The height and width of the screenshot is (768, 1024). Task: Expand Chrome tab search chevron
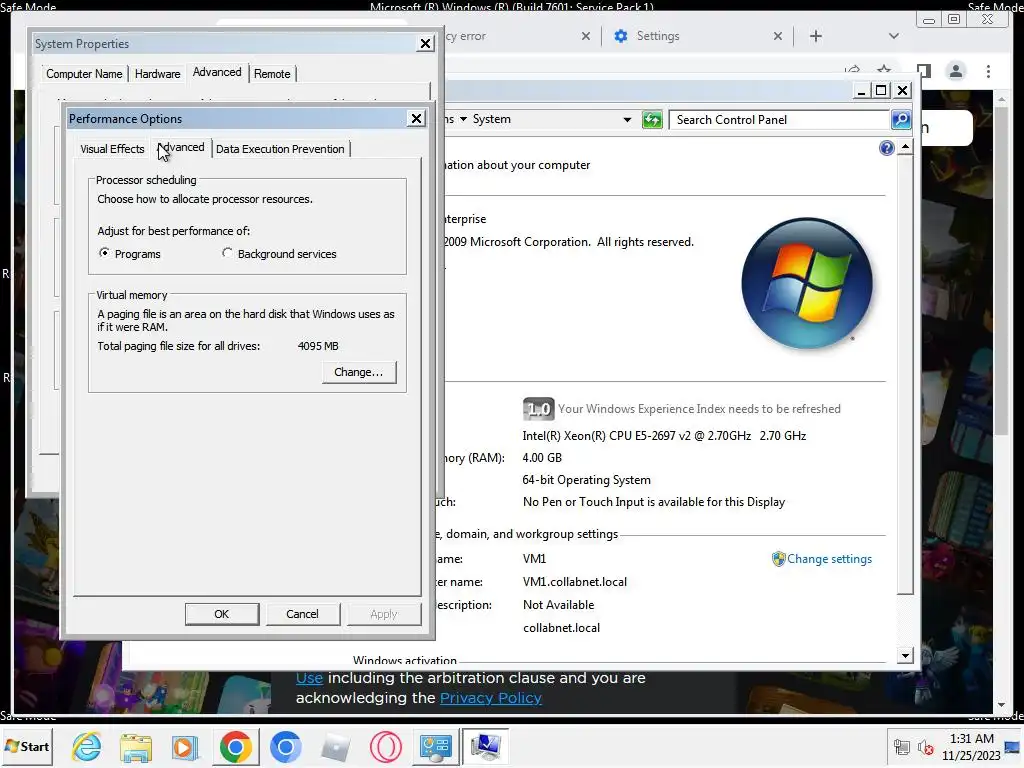[x=893, y=36]
